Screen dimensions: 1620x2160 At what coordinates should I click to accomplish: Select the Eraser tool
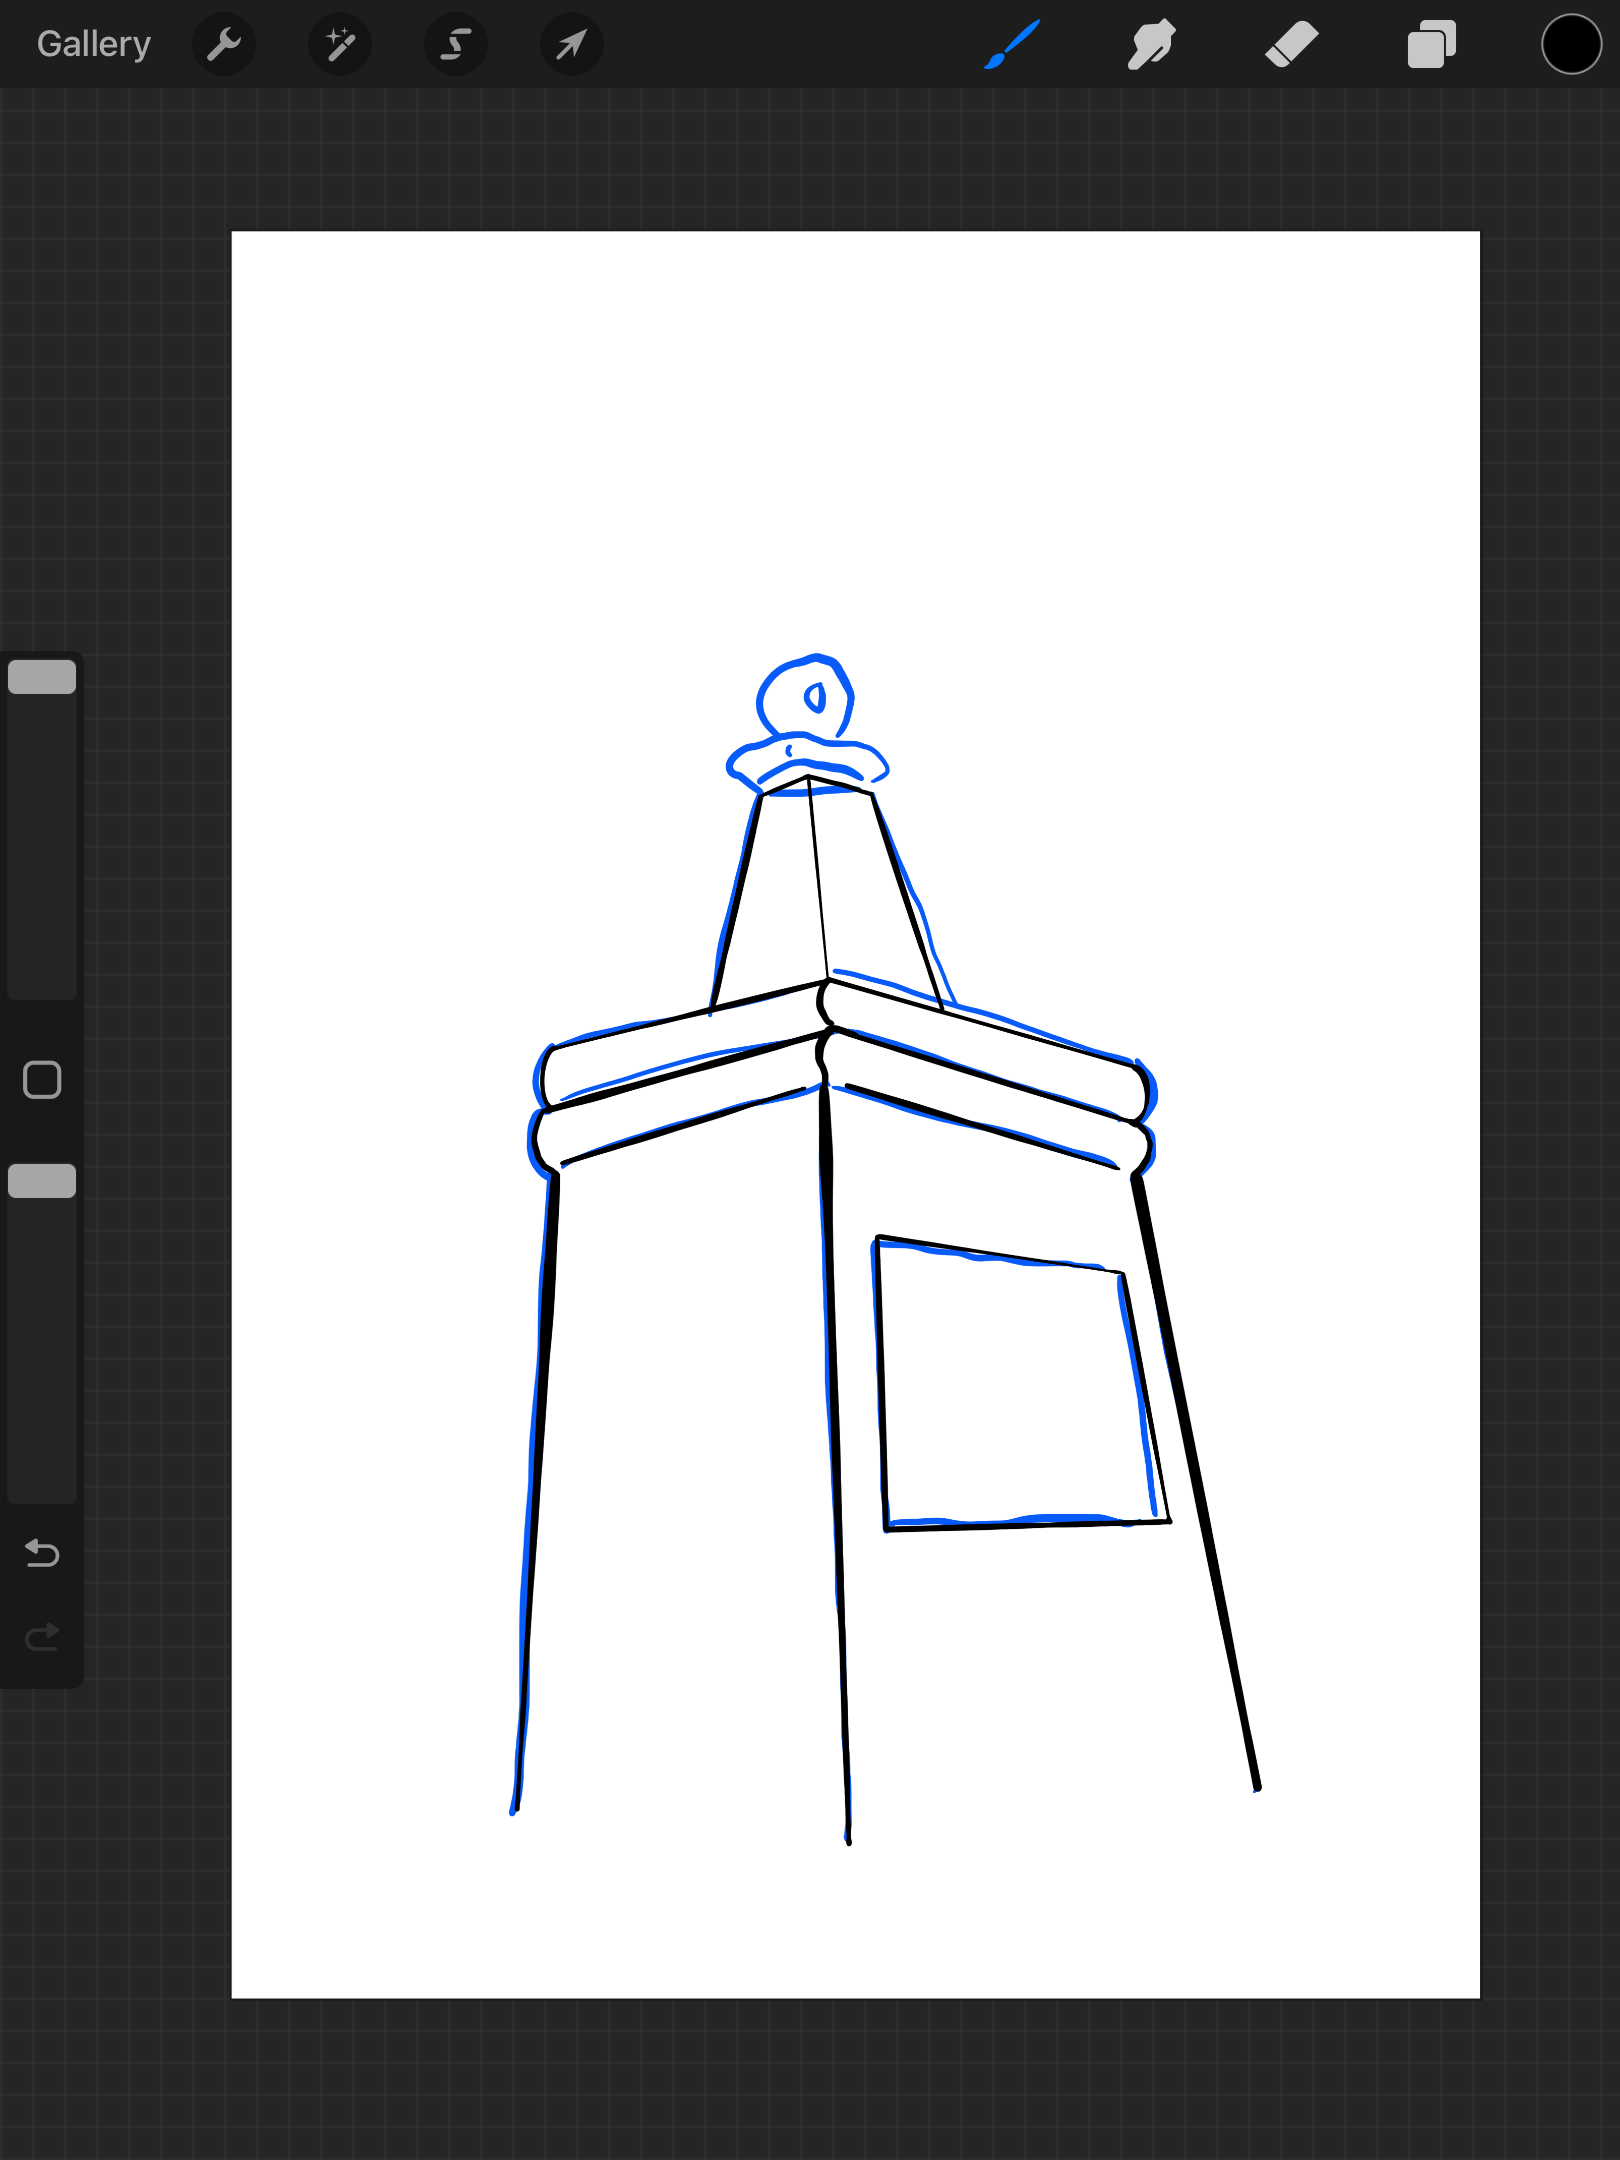click(1291, 44)
